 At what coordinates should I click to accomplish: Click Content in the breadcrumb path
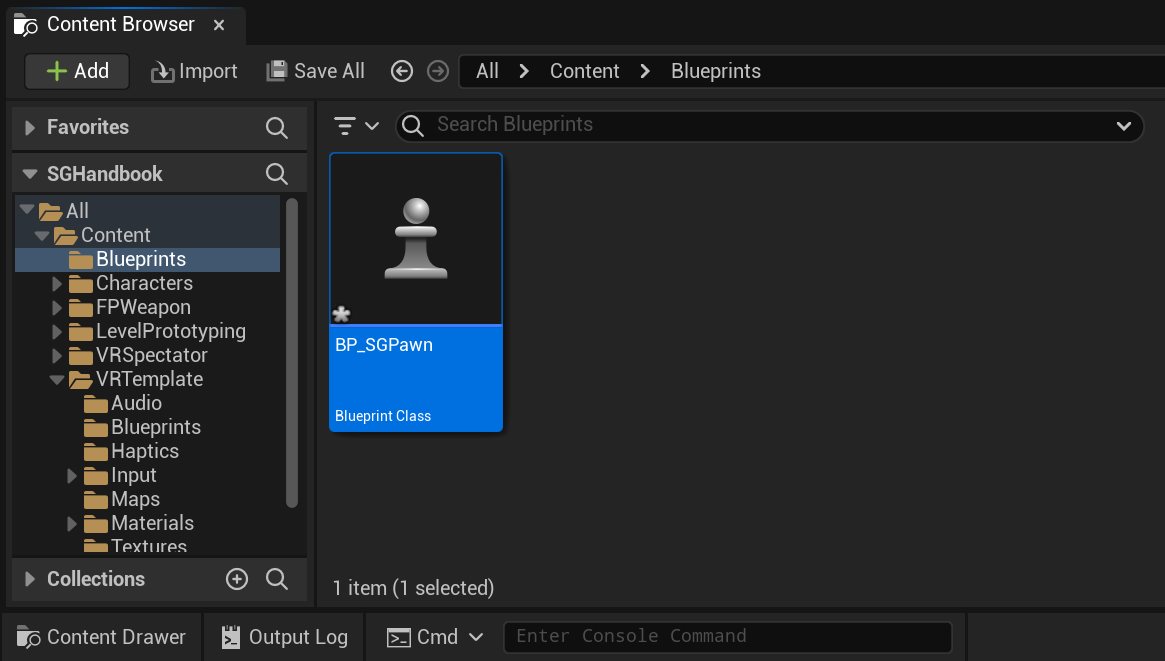pos(584,71)
